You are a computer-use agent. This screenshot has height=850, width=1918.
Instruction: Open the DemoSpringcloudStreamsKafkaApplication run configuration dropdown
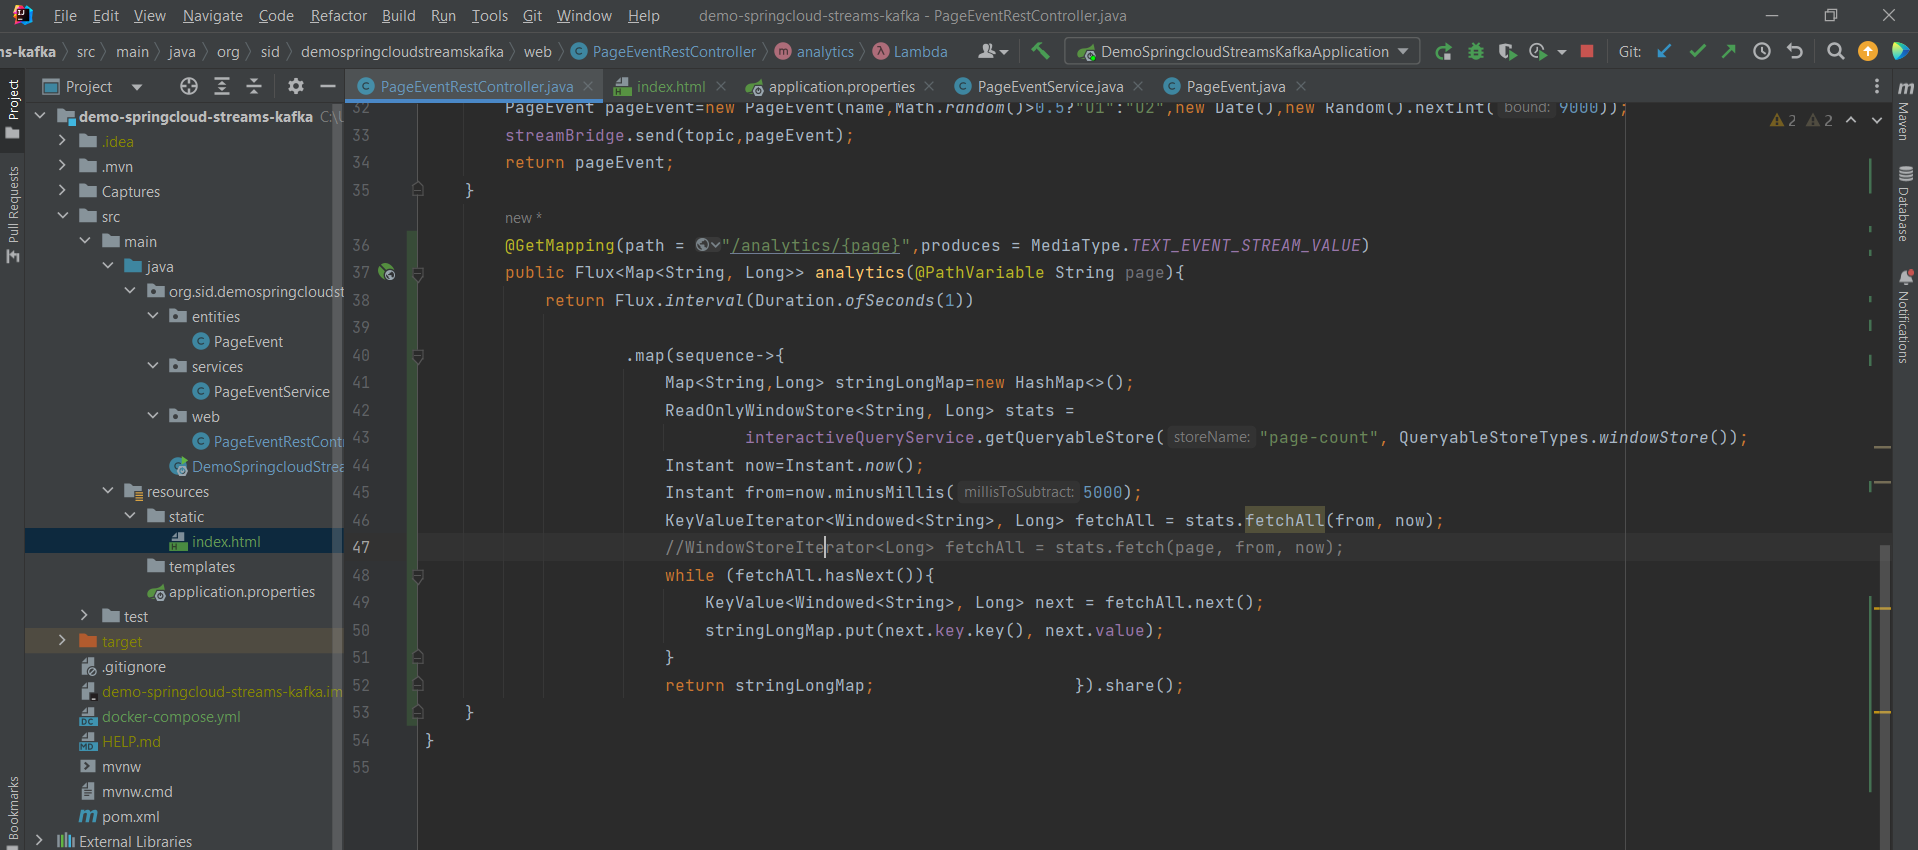click(x=1242, y=51)
